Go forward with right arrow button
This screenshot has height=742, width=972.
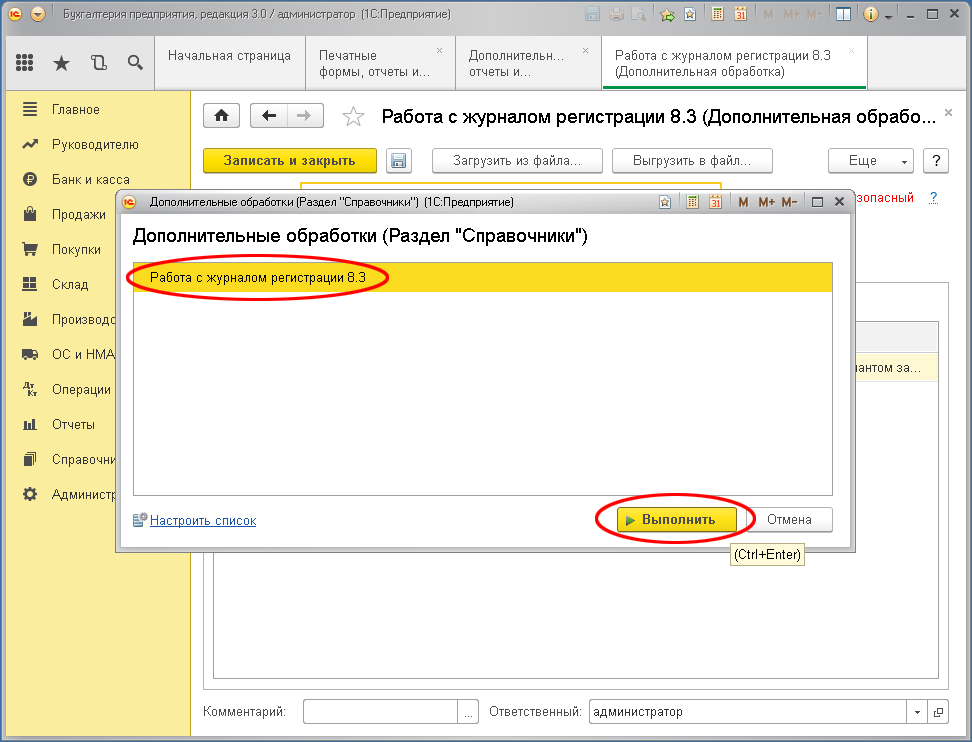tap(304, 116)
